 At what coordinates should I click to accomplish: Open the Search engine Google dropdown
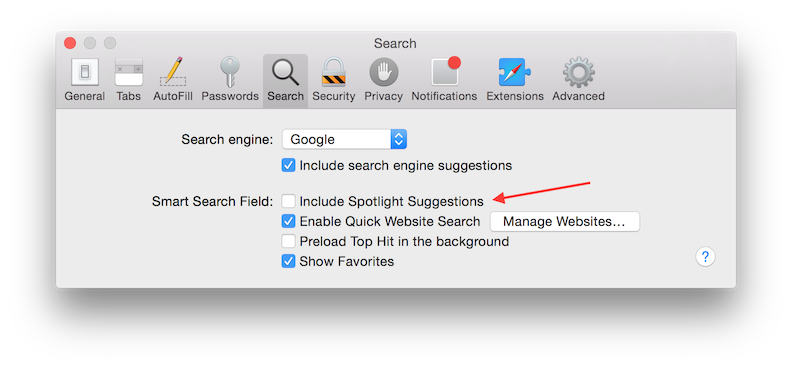[x=344, y=139]
